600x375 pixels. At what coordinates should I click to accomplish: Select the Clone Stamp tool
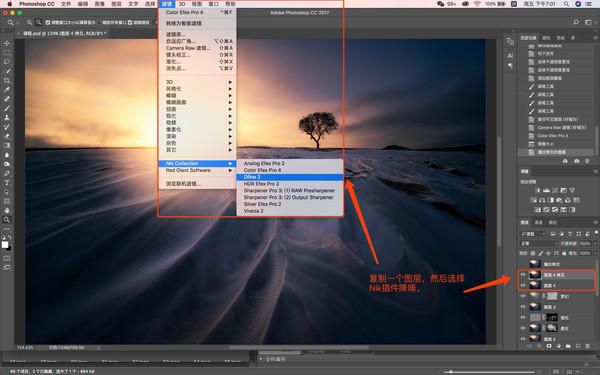(7, 117)
